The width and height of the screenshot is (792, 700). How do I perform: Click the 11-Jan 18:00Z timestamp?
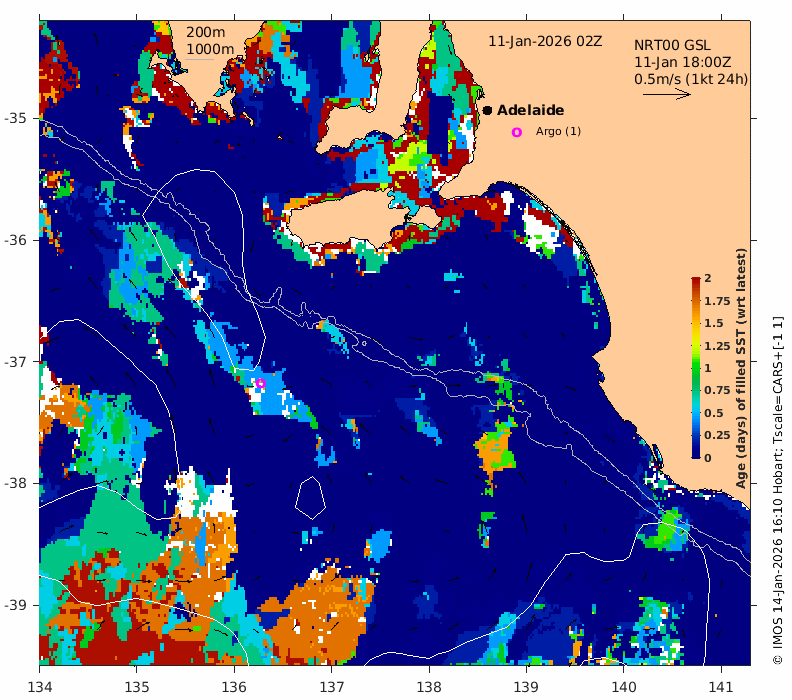pos(683,62)
